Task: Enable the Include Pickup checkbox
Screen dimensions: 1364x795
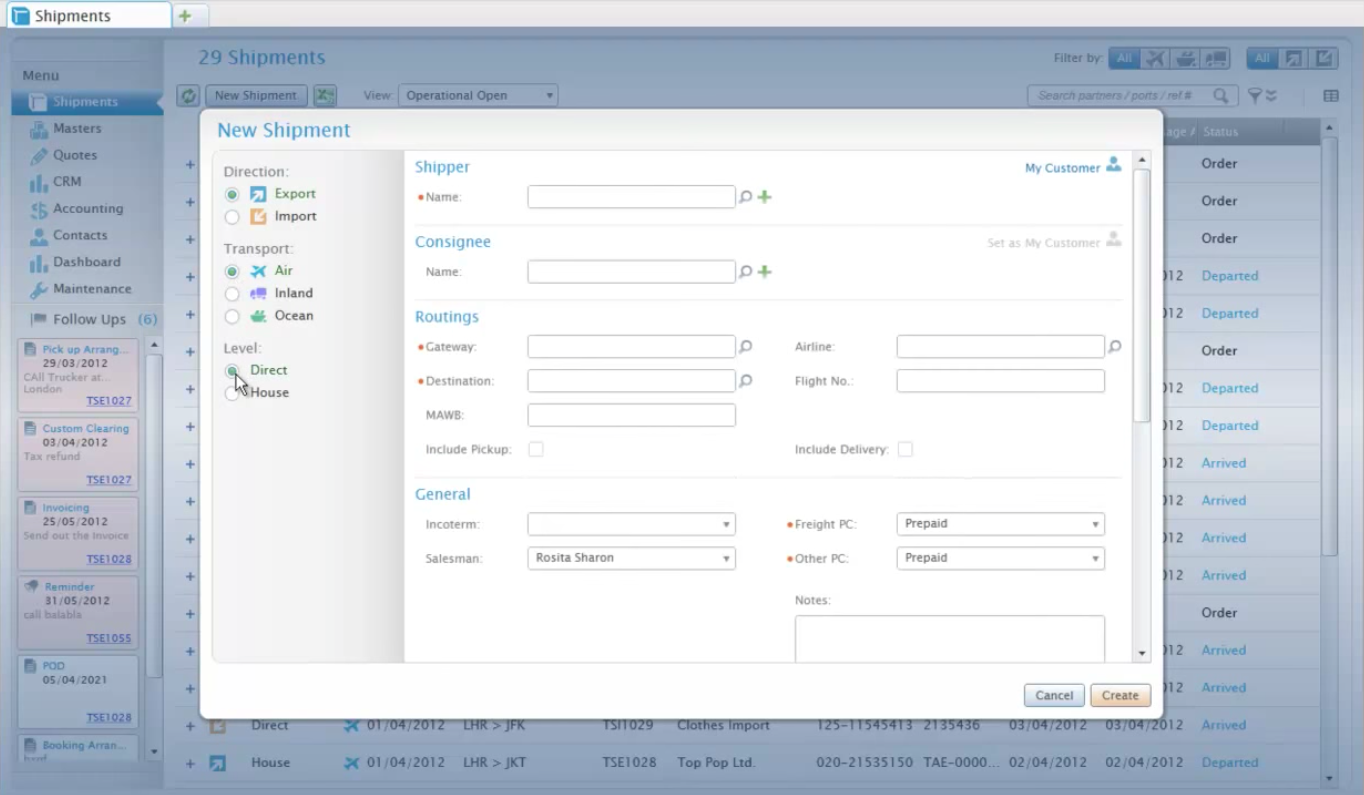Action: (536, 450)
